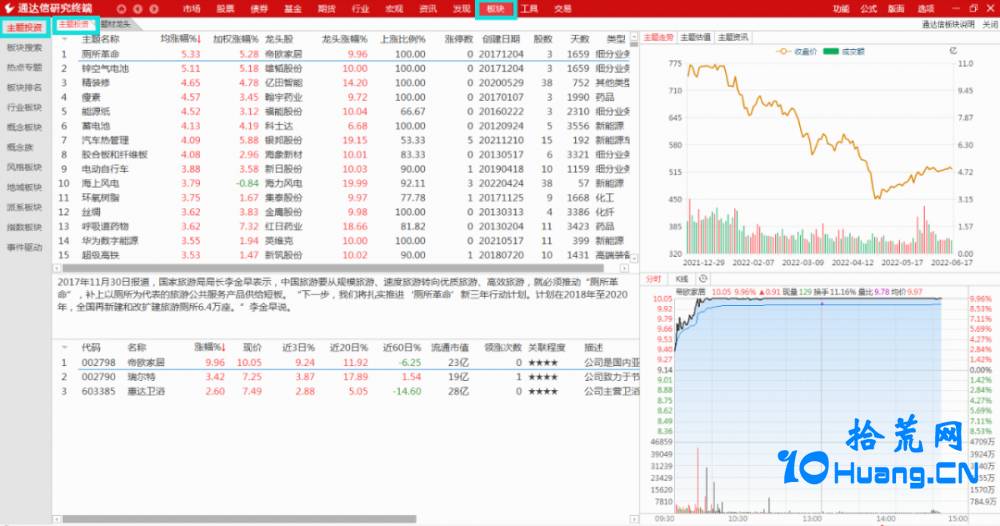Click the 收盘价 legend marker
The image size is (1000, 526).
[x=784, y=51]
